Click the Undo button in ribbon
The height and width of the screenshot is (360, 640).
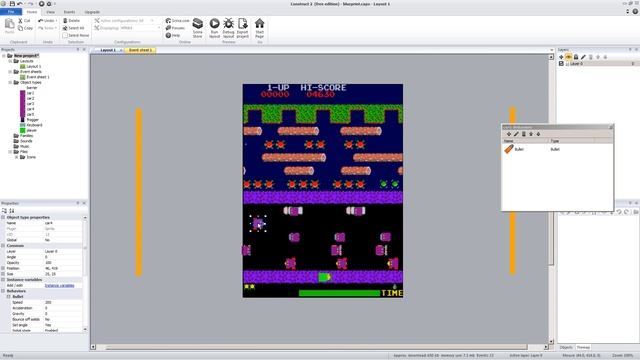coord(47,20)
